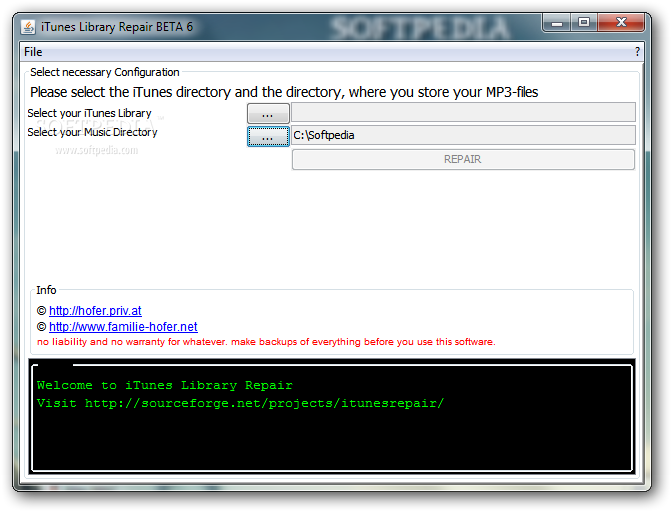Click the REPAIR button

(x=463, y=159)
